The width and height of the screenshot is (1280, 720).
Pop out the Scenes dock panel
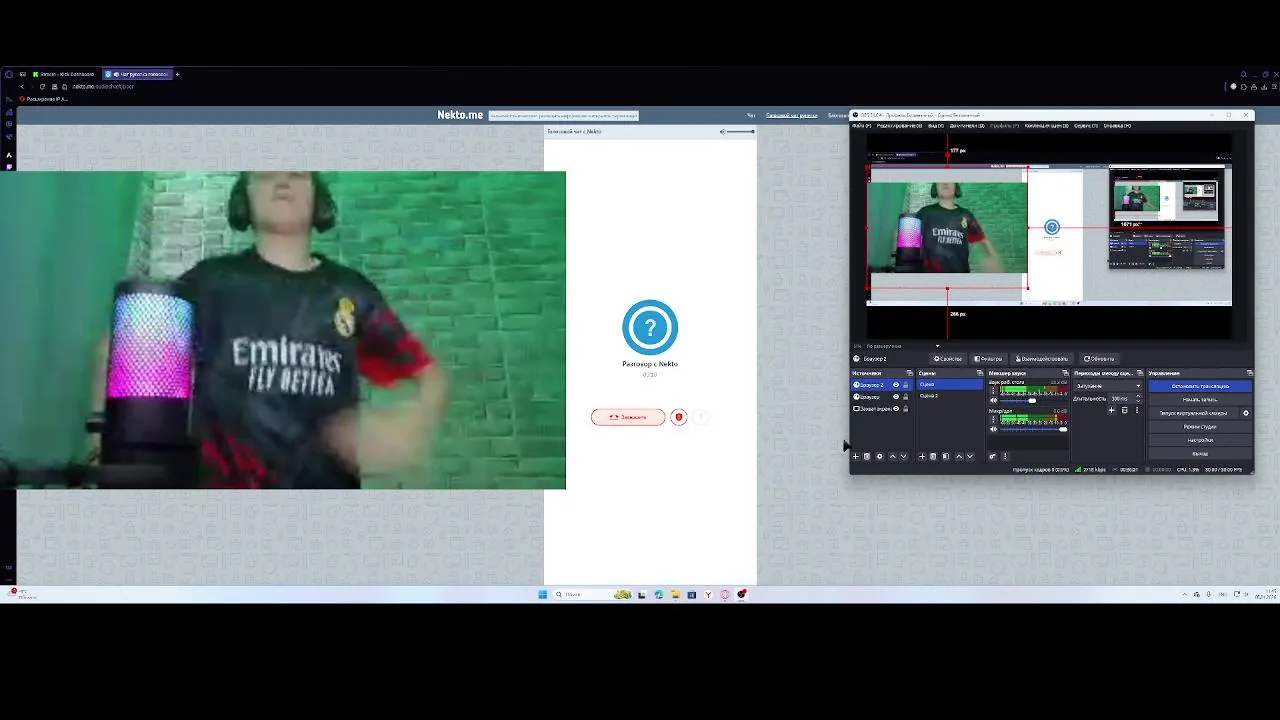pos(980,373)
